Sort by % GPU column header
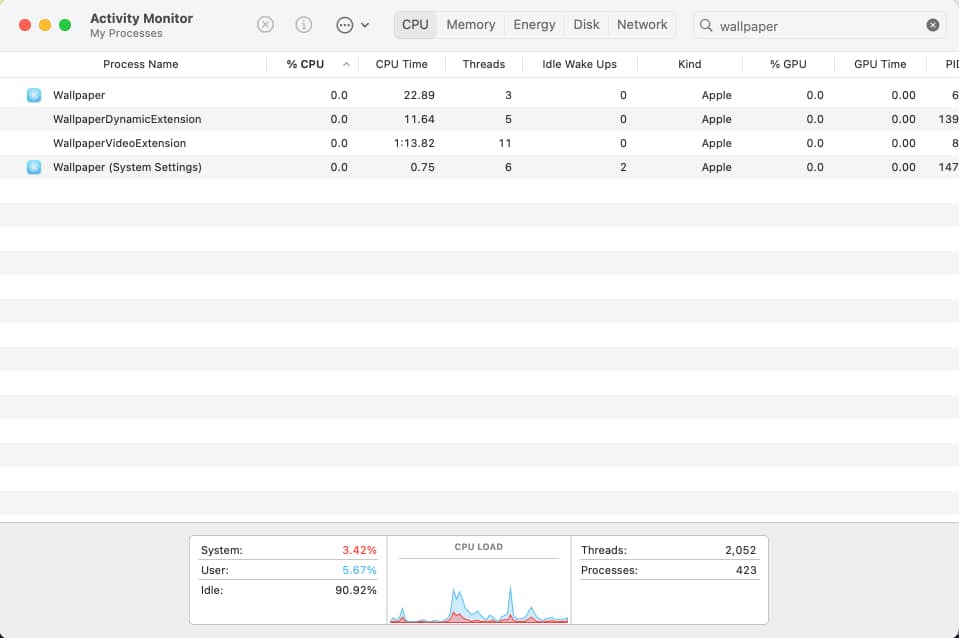The image size is (959, 638). 788,64
